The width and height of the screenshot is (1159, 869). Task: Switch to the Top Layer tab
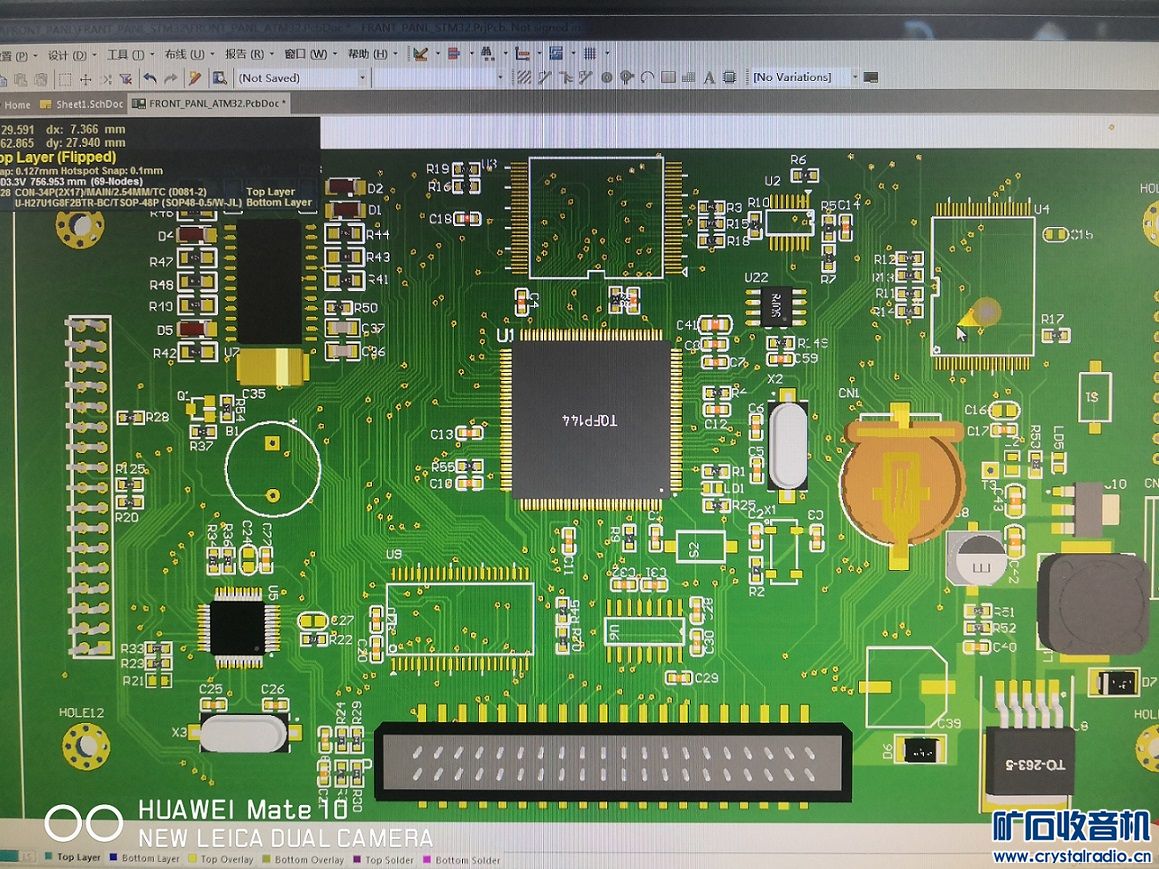pos(78,858)
